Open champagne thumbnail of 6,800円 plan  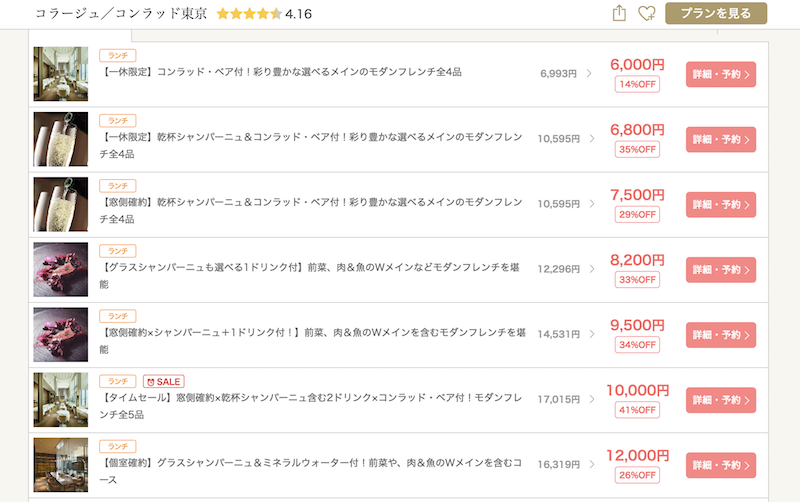61,139
